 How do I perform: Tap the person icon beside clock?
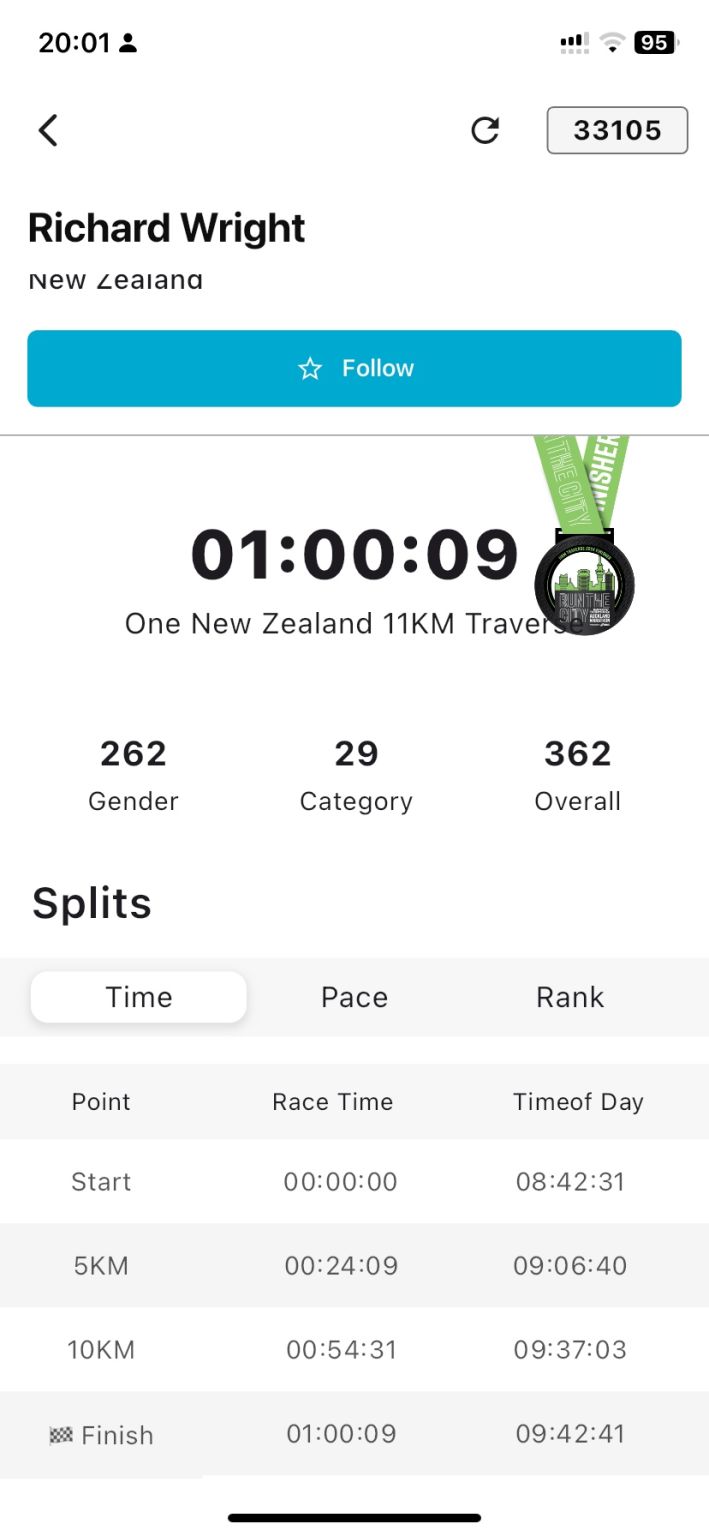click(128, 43)
